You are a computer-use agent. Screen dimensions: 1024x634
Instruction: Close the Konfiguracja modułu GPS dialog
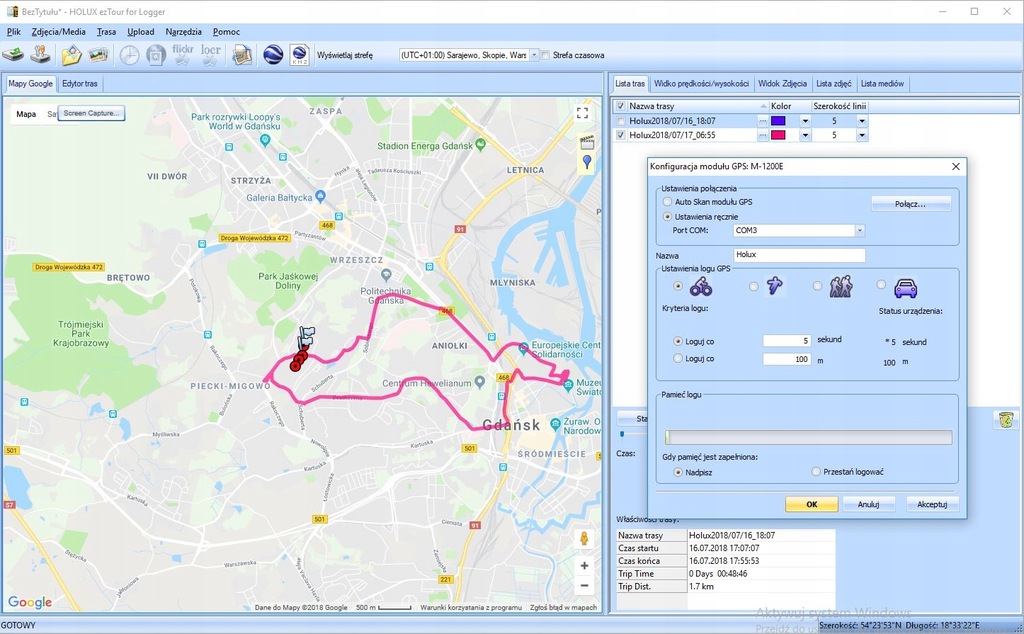point(955,166)
